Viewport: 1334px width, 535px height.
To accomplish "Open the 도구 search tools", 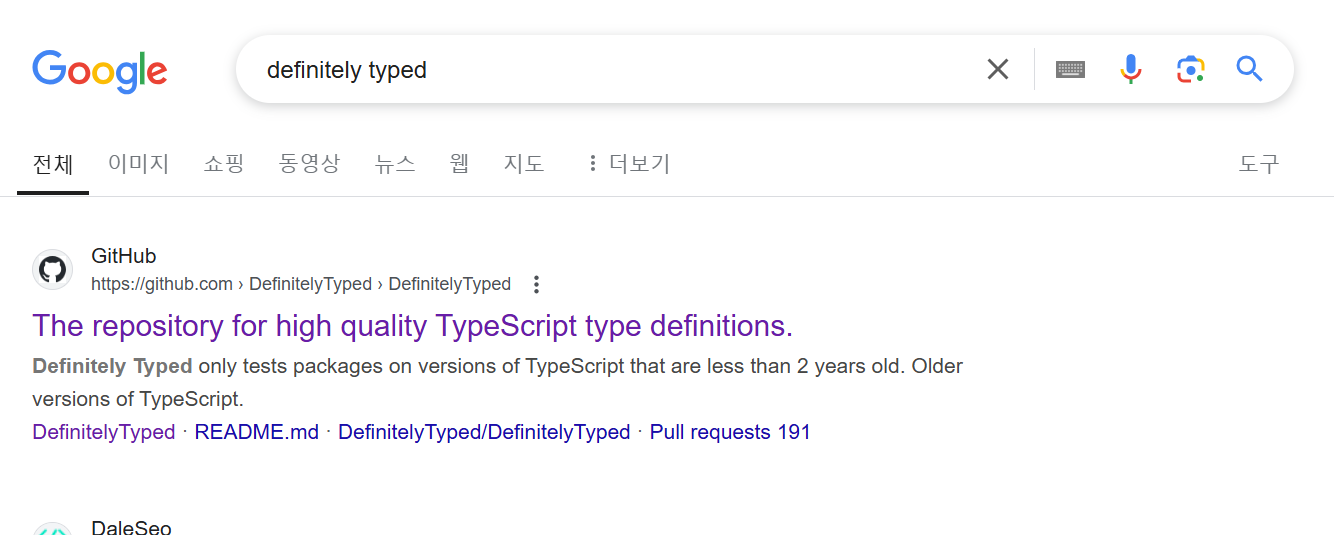I will (x=1259, y=164).
